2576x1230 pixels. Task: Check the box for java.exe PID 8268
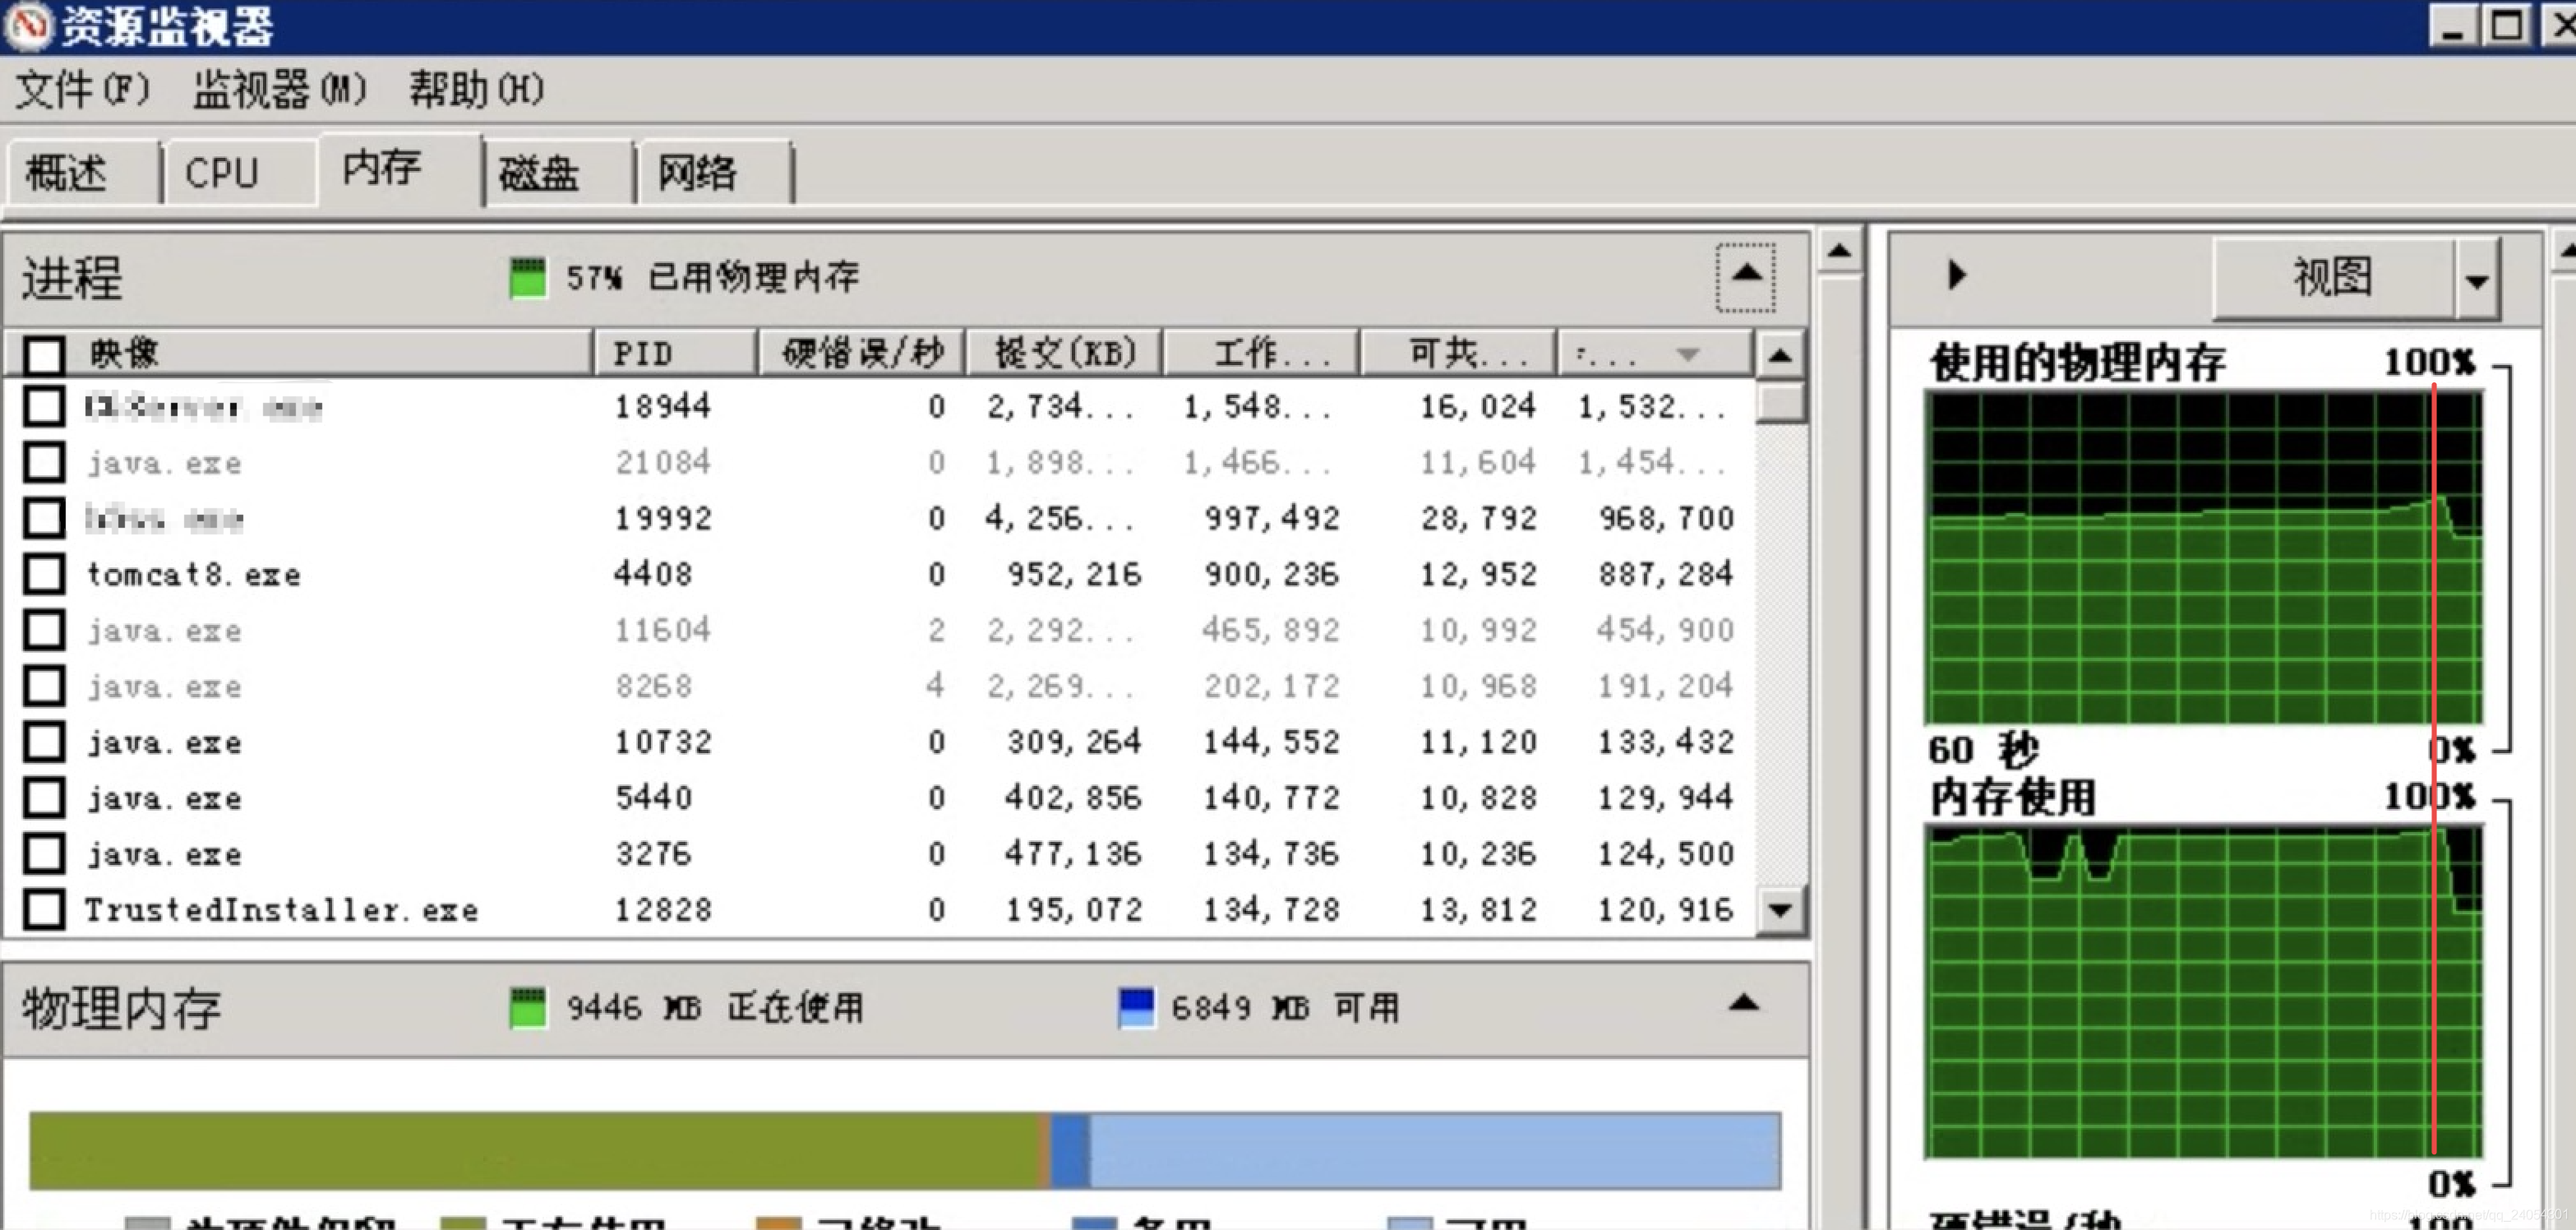[45, 686]
